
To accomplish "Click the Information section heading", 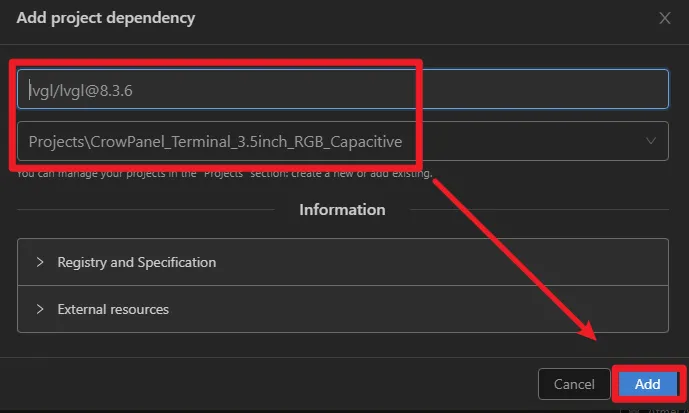I will pos(342,210).
